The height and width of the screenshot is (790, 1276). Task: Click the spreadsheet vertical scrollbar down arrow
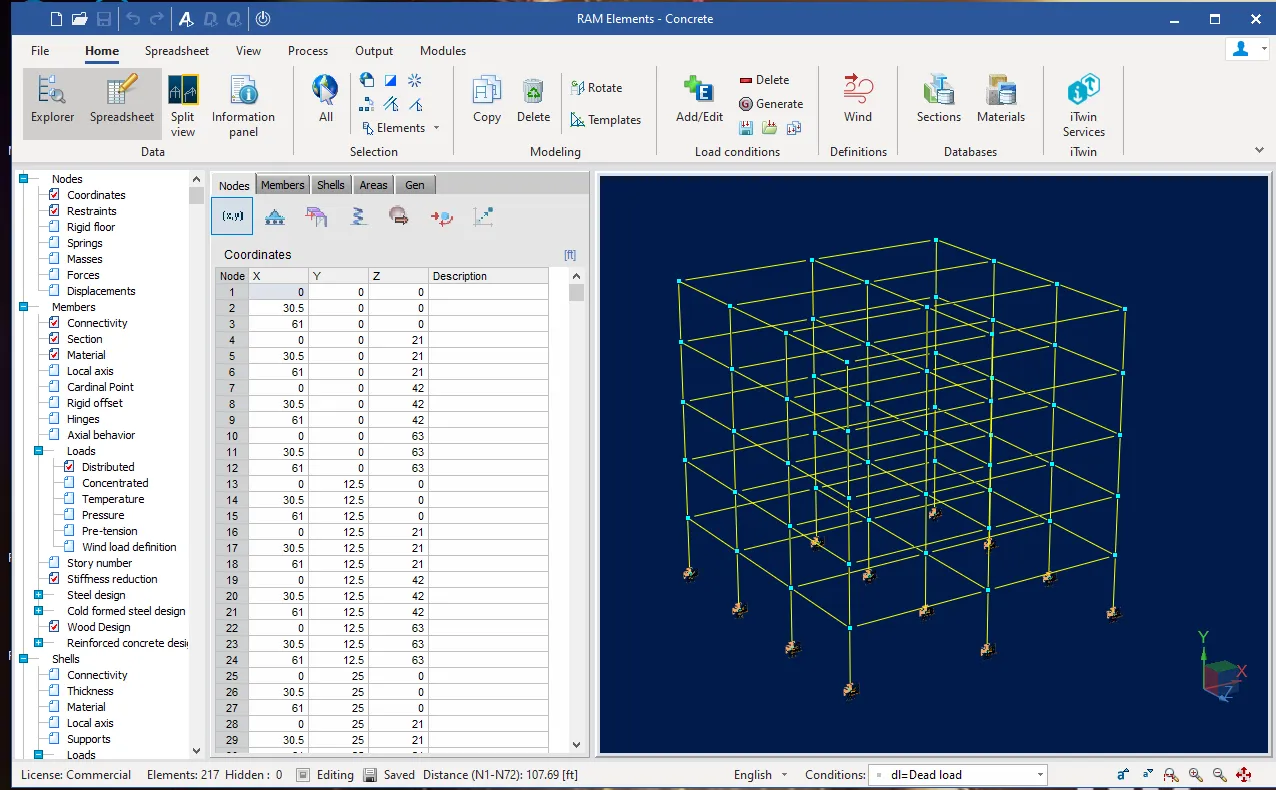coord(576,745)
